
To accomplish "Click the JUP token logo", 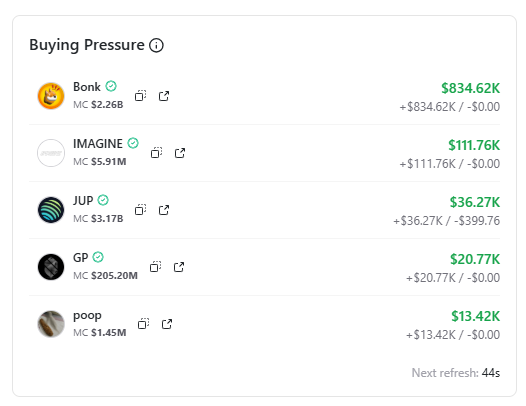I will pyautogui.click(x=51, y=210).
